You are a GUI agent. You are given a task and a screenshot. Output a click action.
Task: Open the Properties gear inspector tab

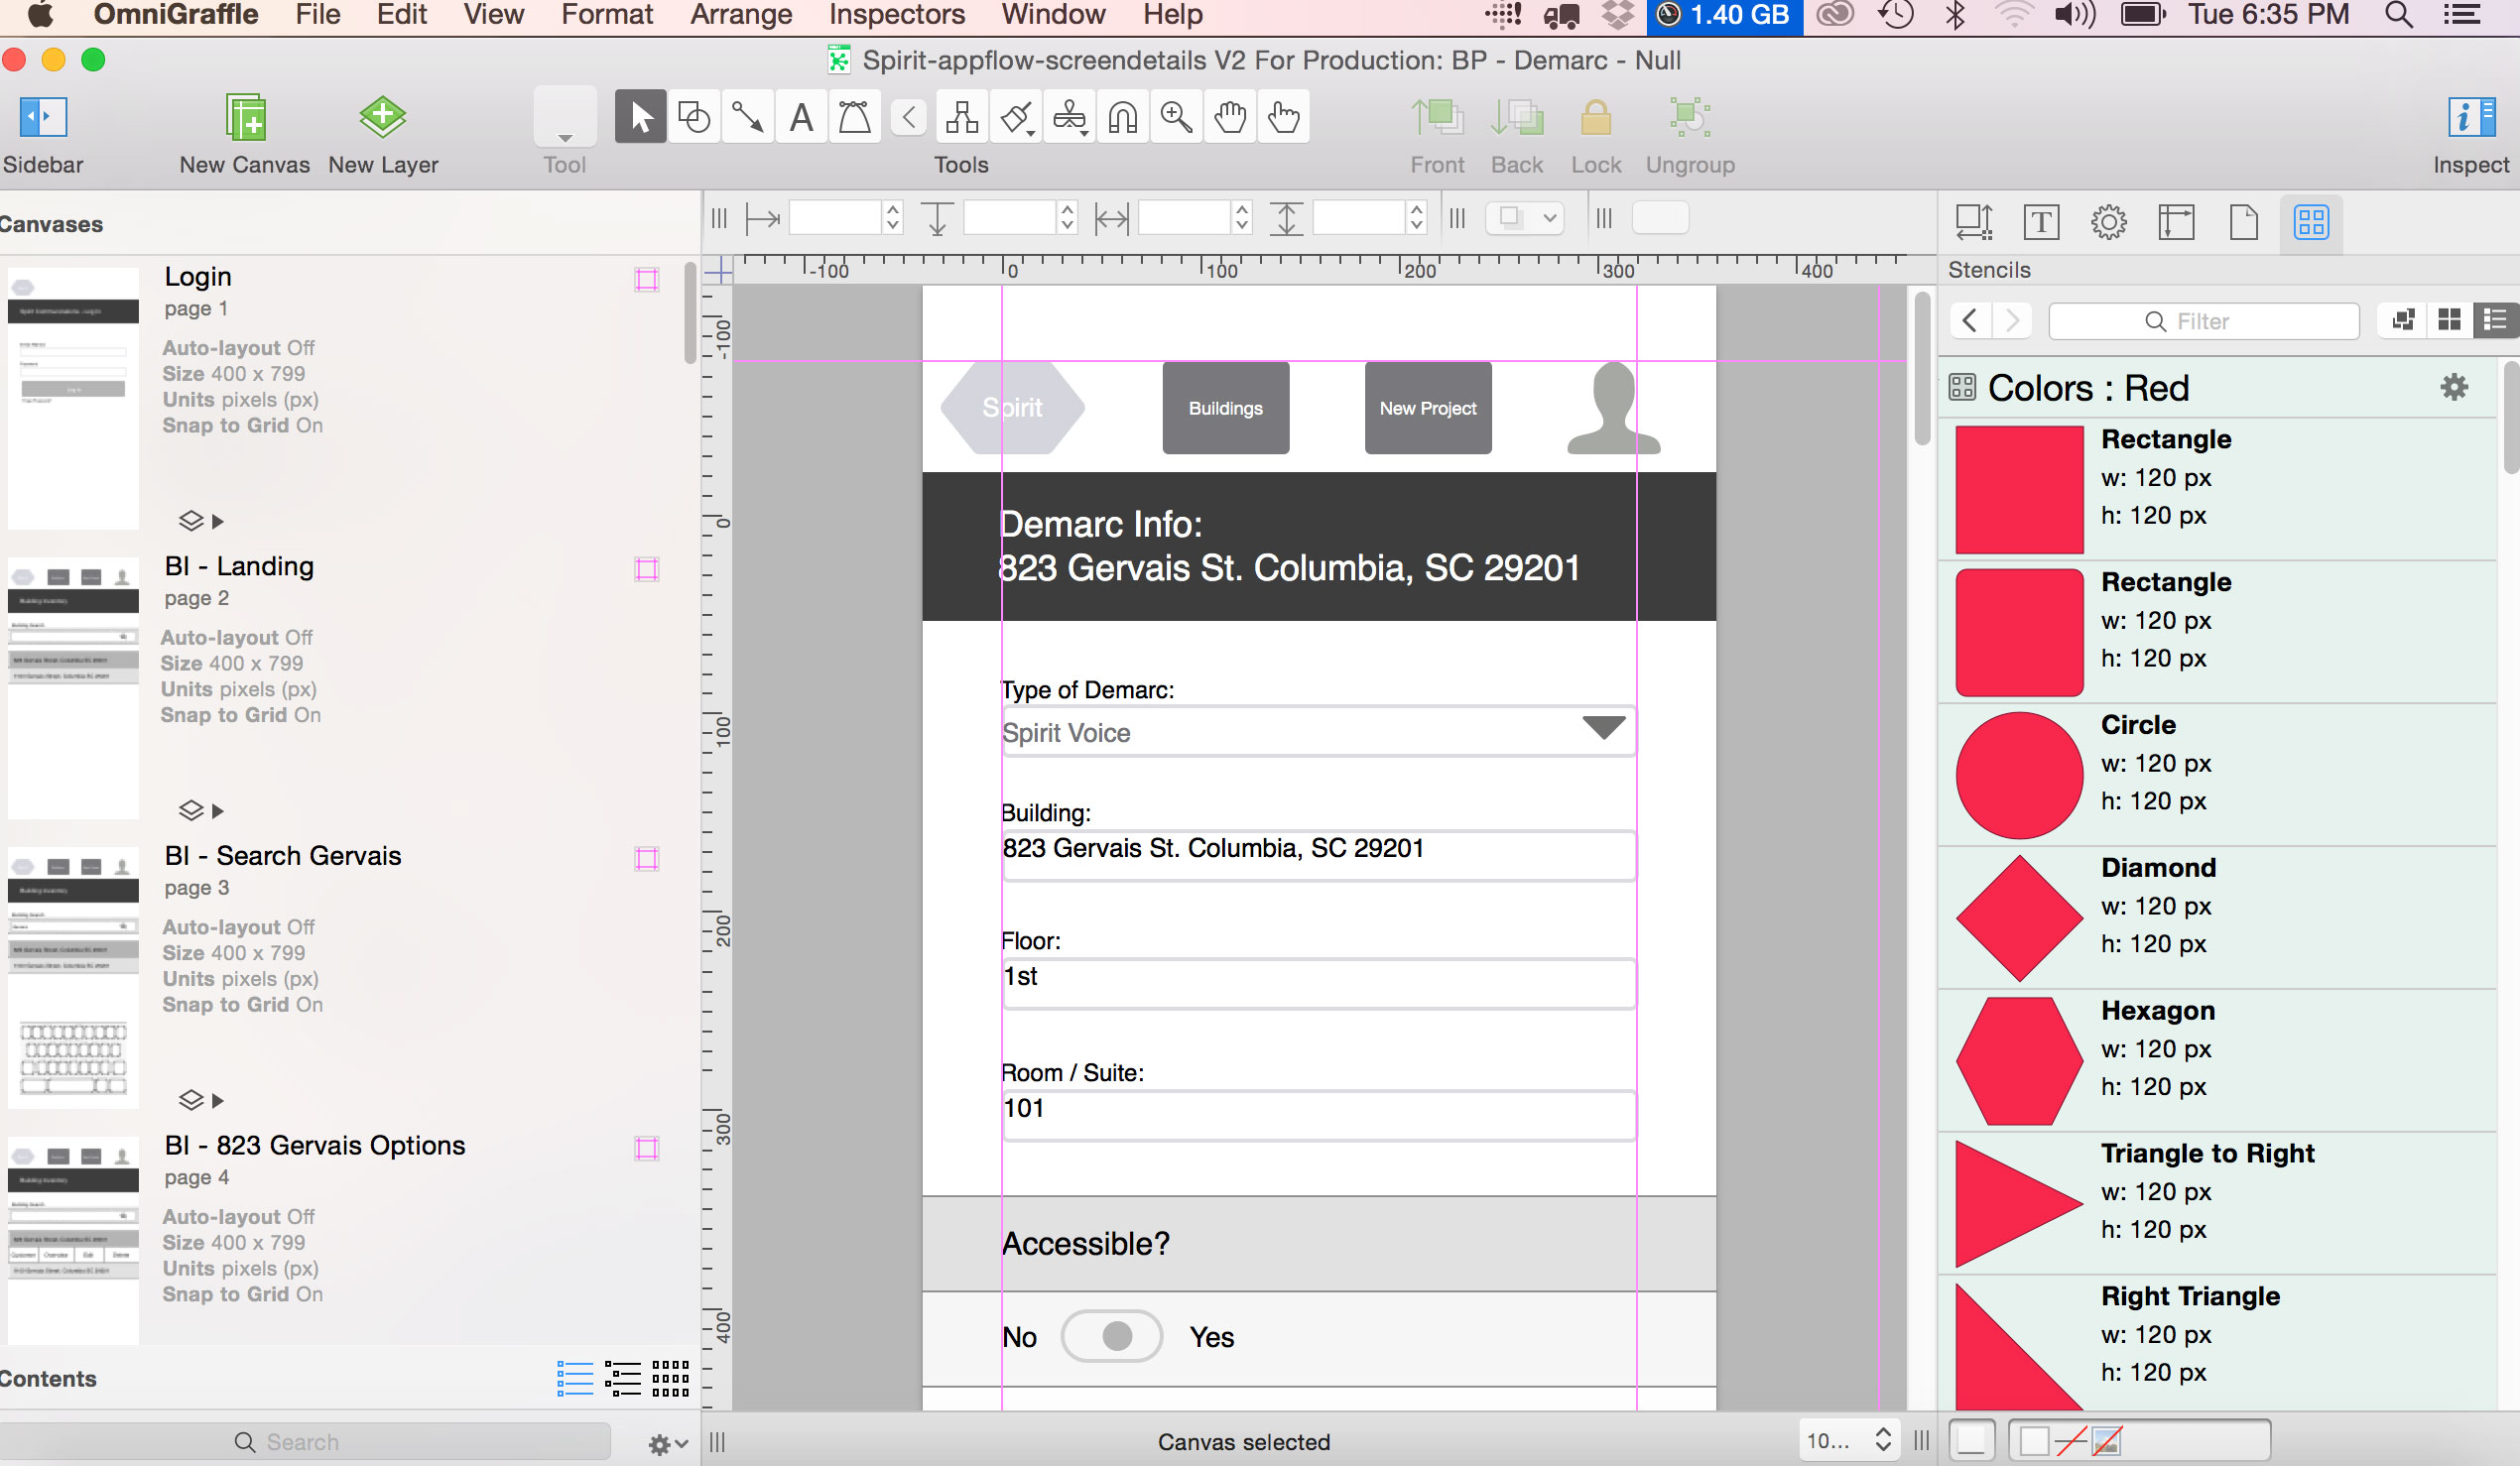click(x=2109, y=222)
